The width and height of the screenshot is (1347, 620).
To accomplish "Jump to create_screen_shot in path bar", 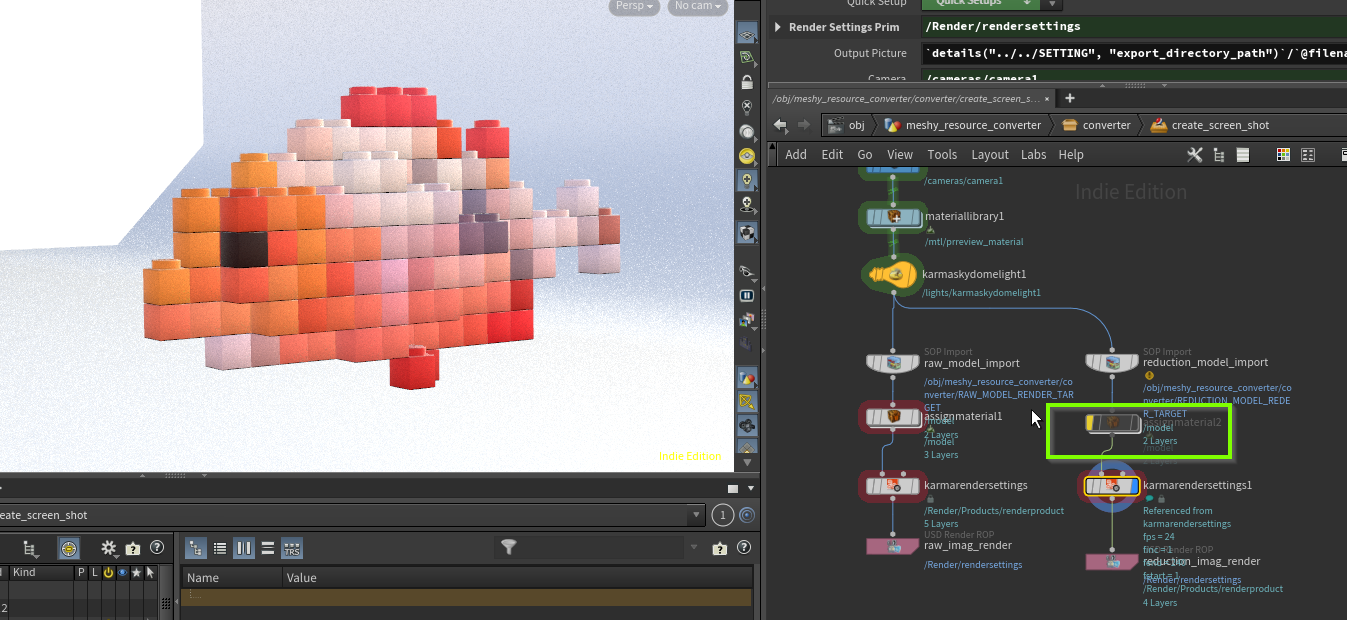I will [1210, 125].
